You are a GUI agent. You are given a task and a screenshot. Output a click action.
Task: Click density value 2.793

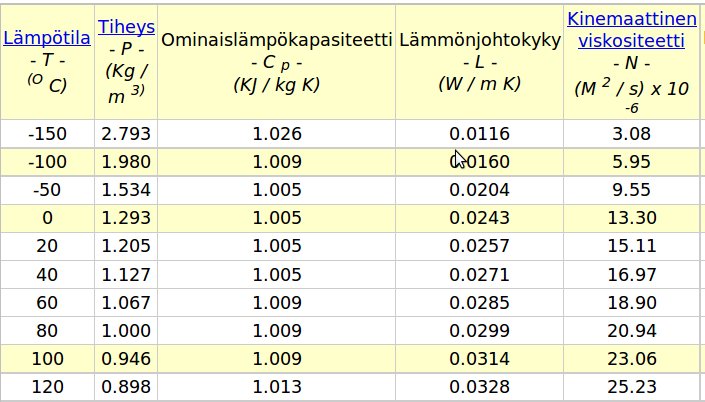point(126,133)
